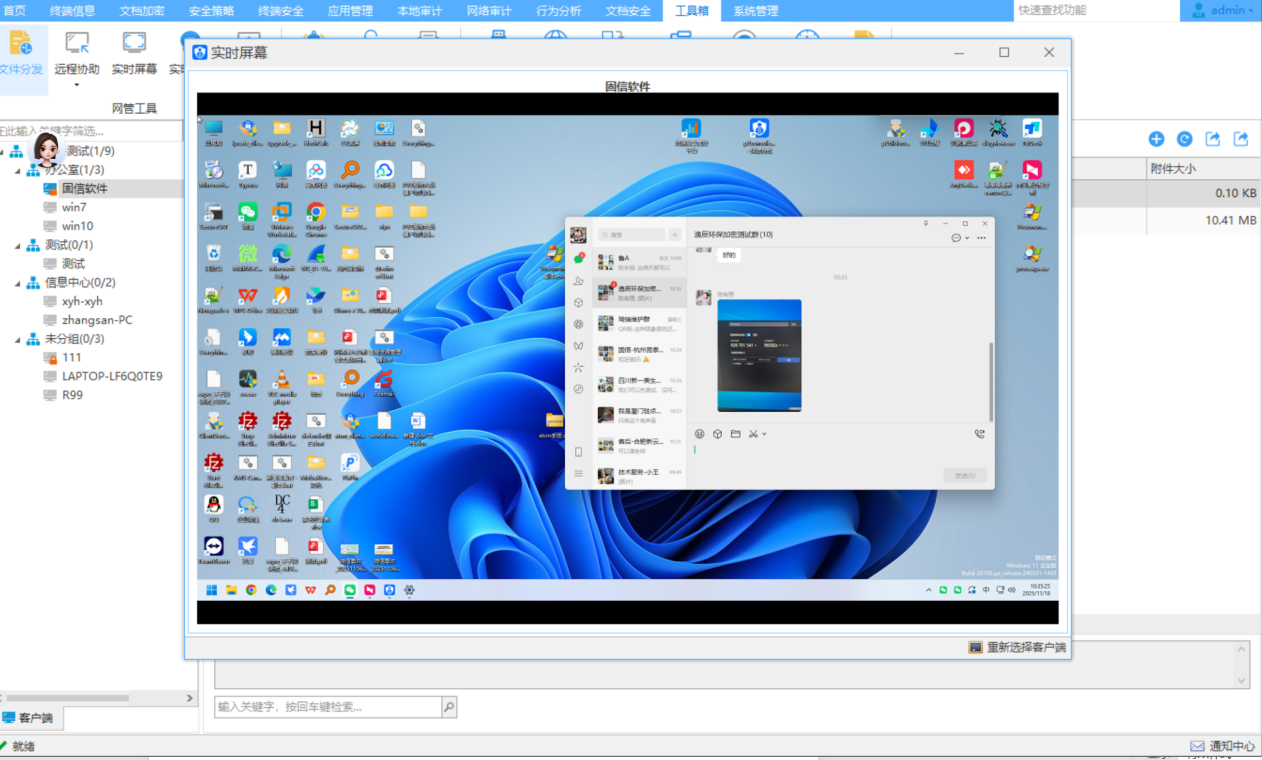Click the 通知中心 envelope icon
Screen dimensions: 1262x760
tap(1197, 746)
